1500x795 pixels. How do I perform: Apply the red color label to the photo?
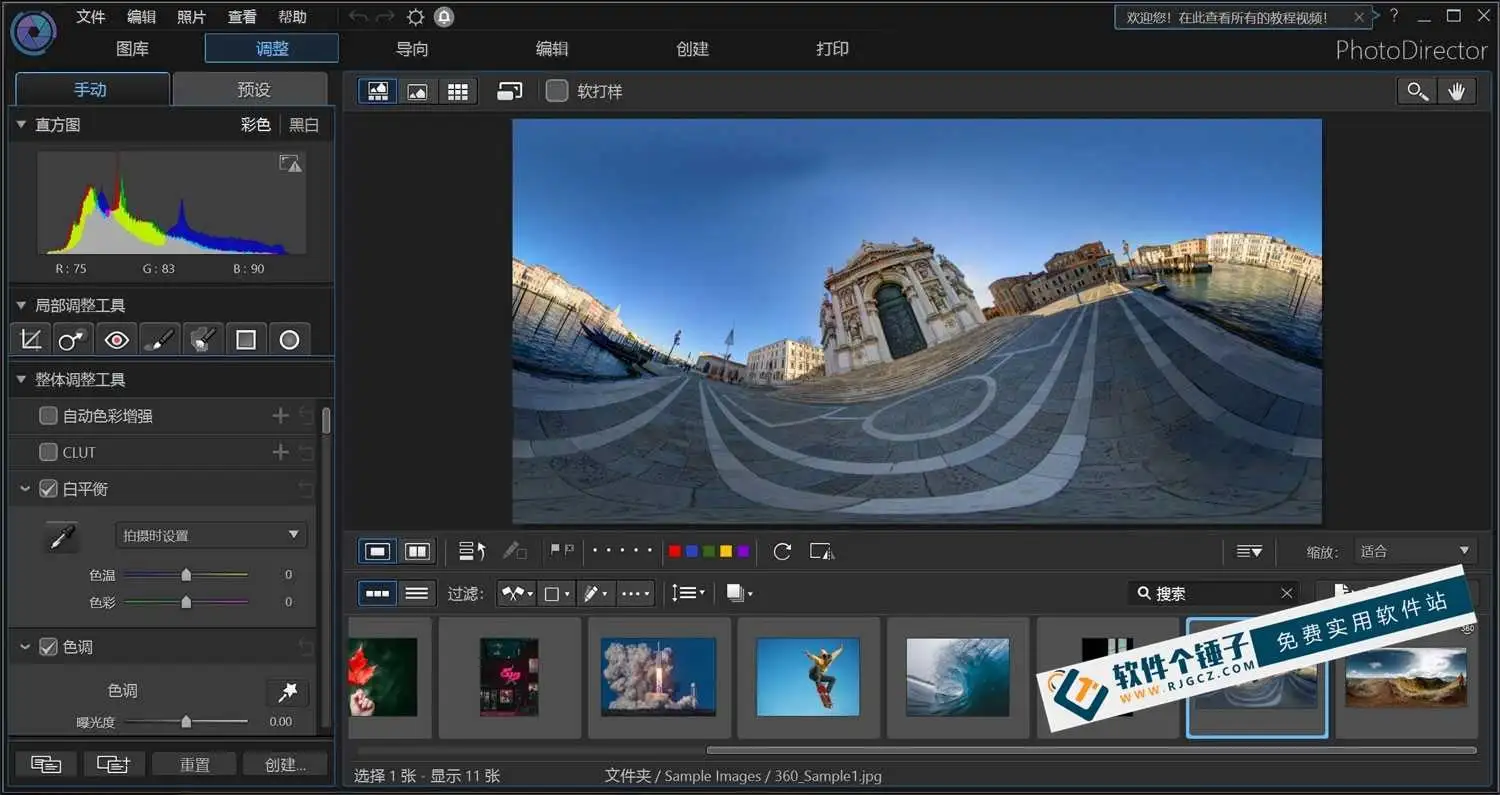coord(674,550)
